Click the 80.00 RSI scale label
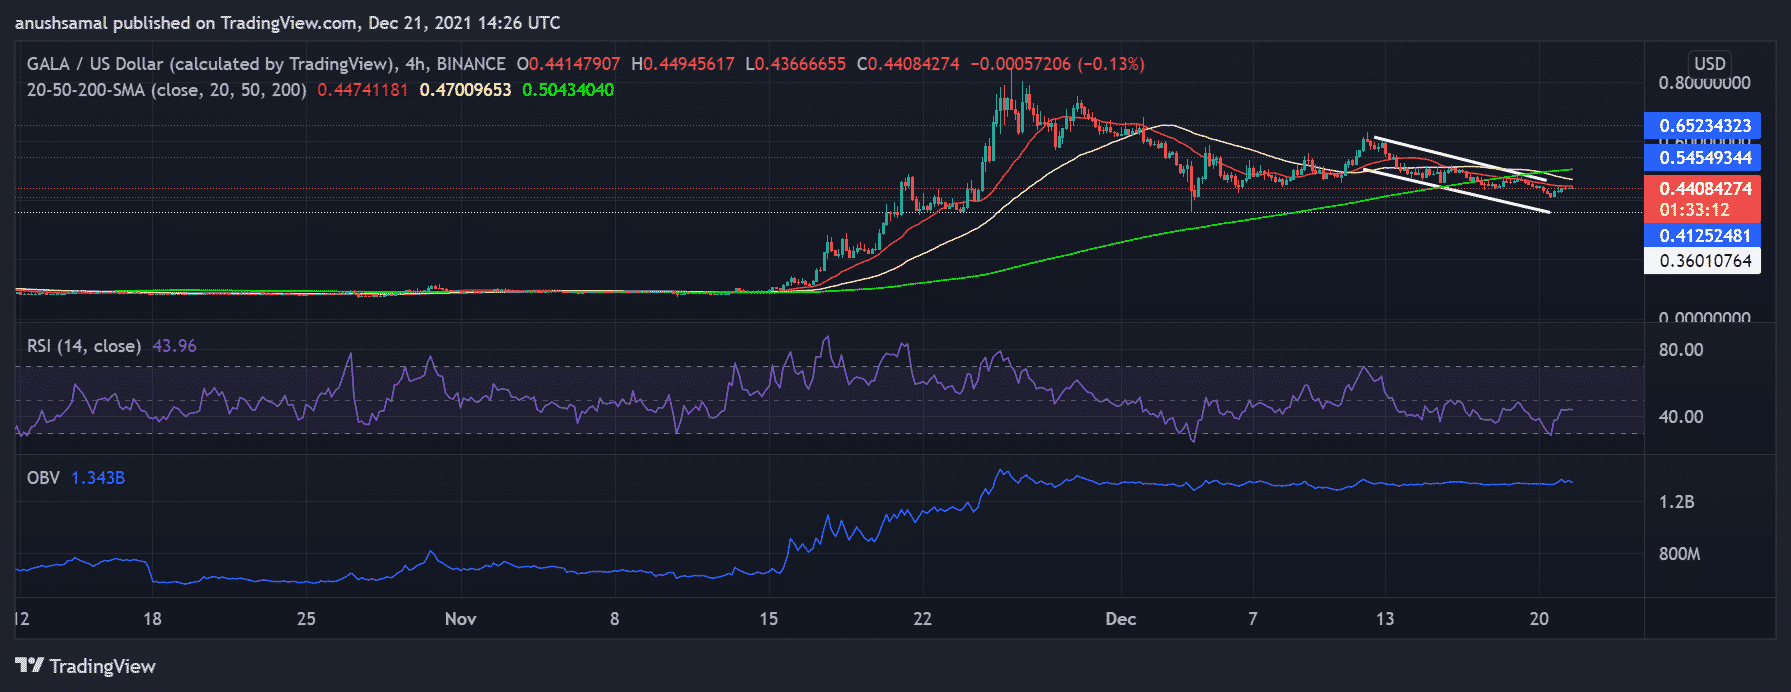This screenshot has height=692, width=1791. click(x=1680, y=350)
